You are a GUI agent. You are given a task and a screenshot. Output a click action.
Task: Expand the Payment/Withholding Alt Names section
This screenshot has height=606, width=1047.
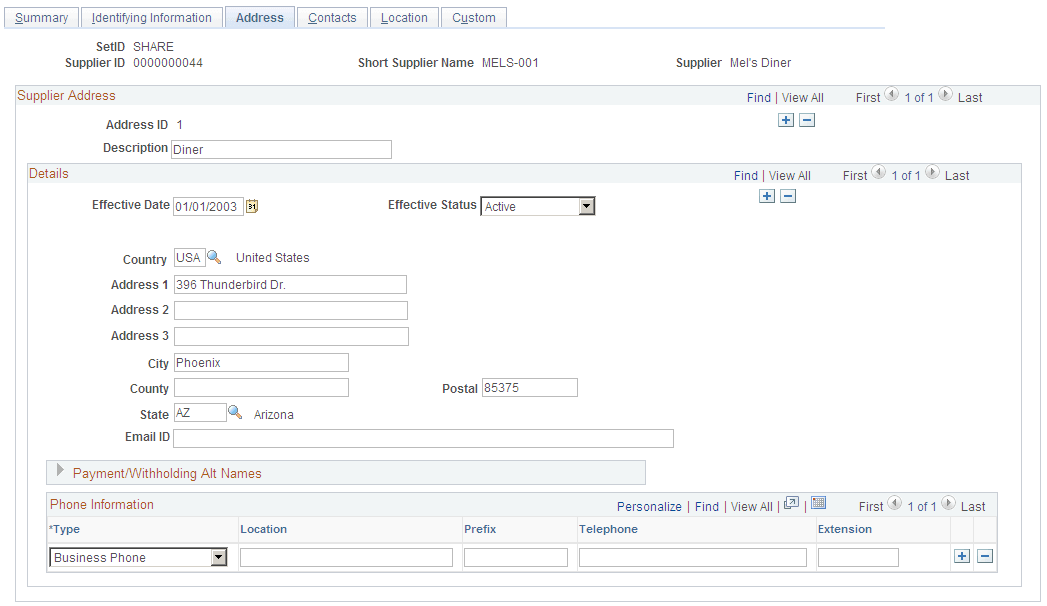coord(59,472)
